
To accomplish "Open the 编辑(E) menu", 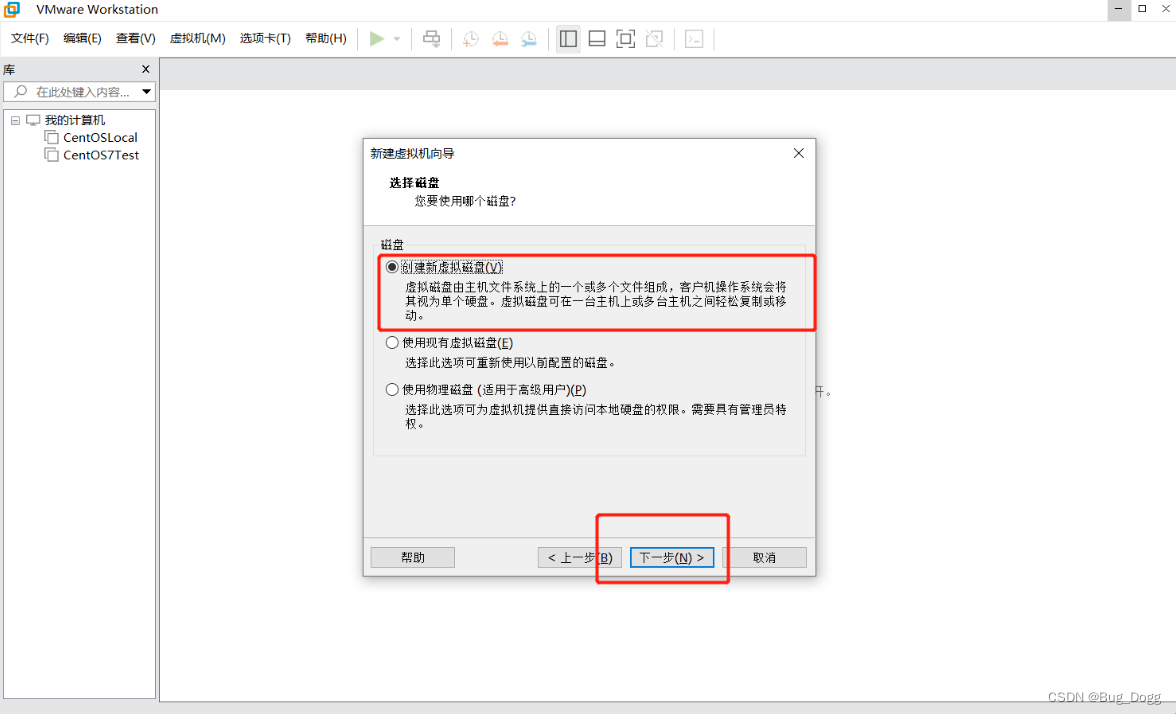I will 82,38.
